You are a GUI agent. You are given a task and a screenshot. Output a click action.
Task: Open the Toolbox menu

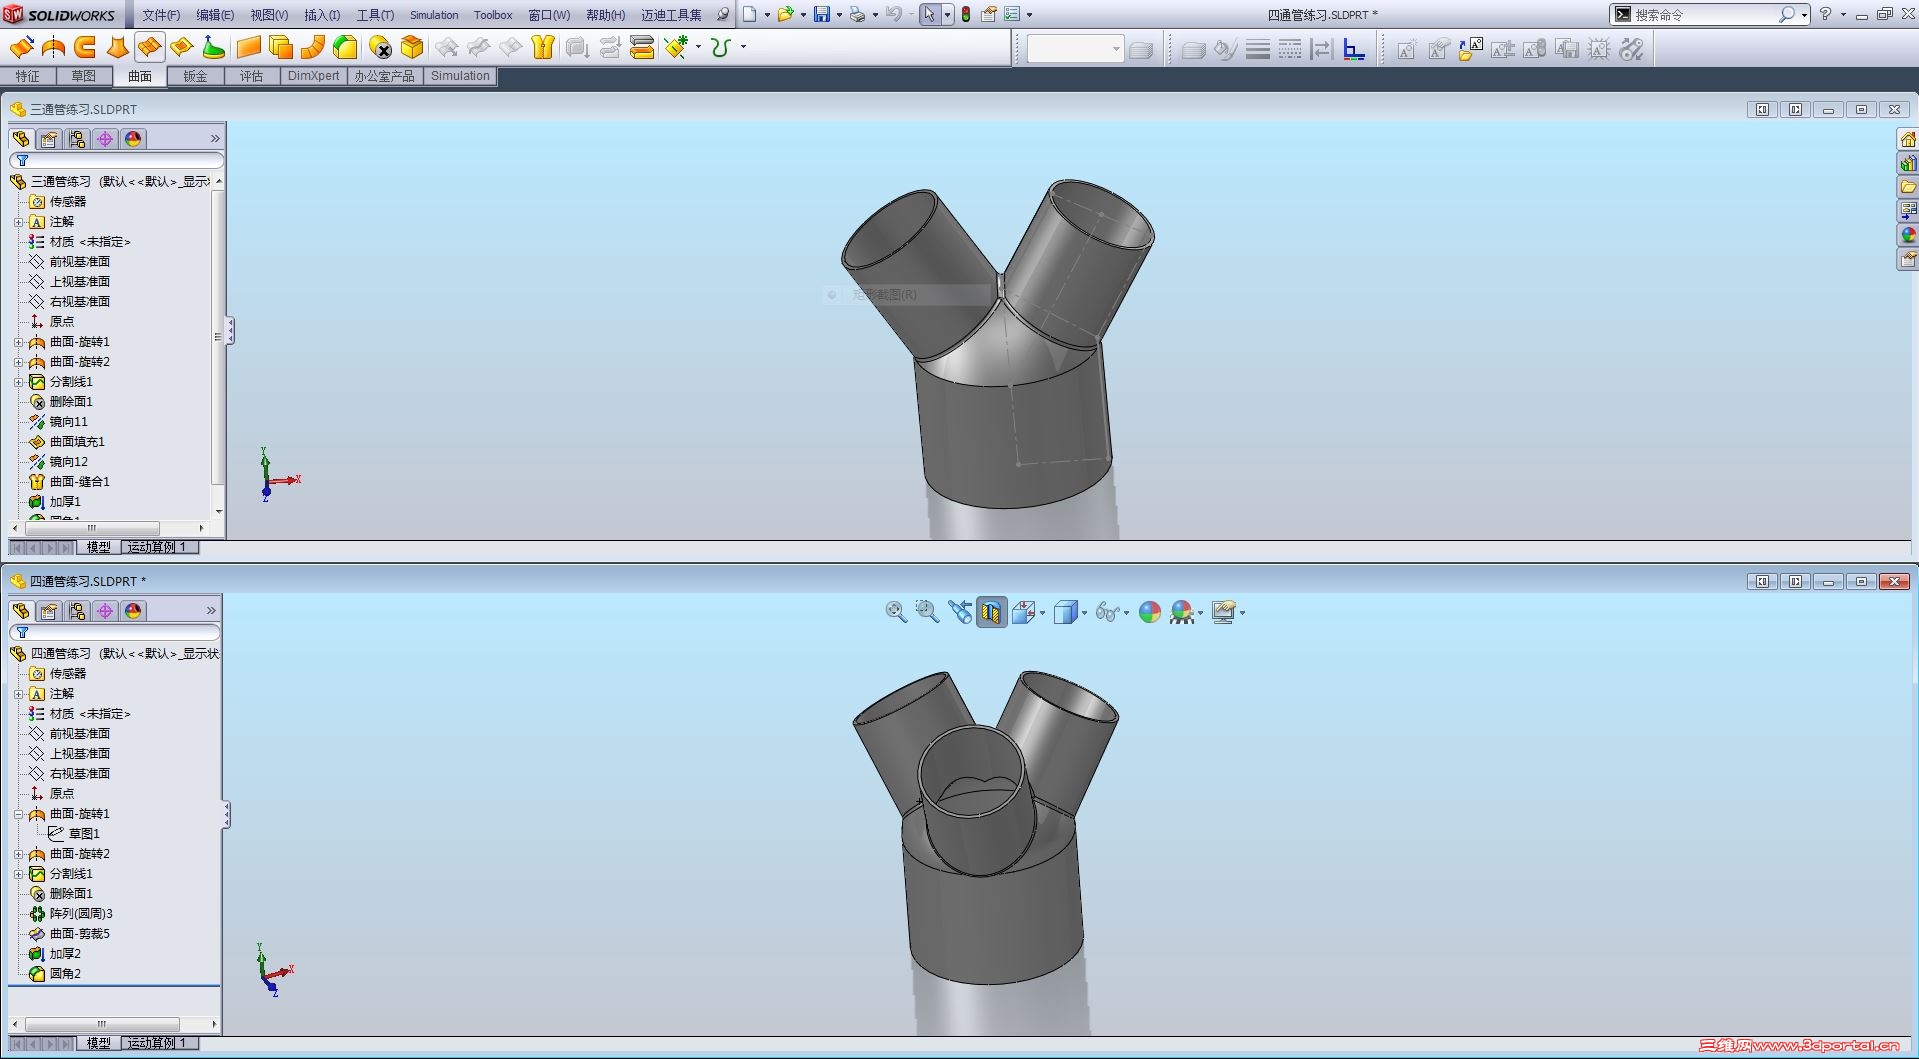tap(493, 15)
